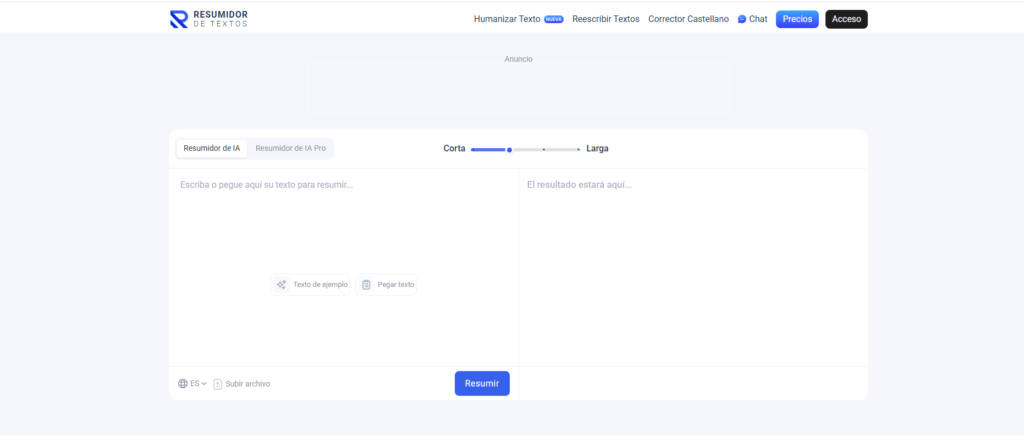Image resolution: width=1024 pixels, height=441 pixels.
Task: Select the slider end stop beside Larga
Action: click(x=578, y=149)
